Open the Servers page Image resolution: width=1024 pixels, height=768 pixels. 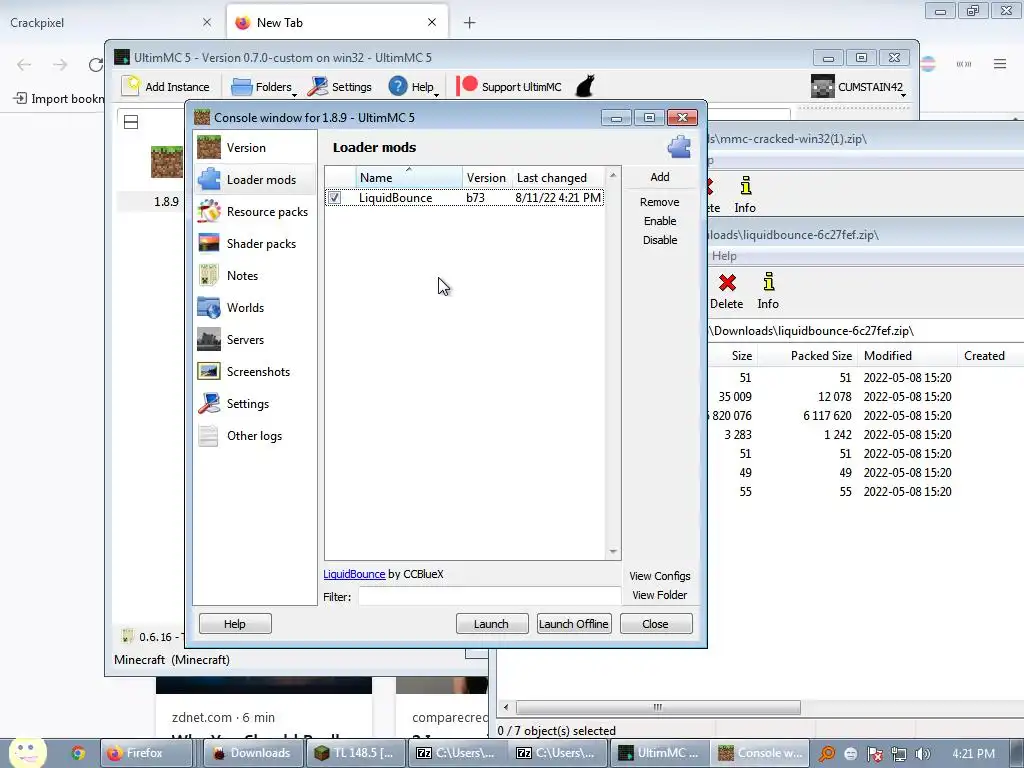coord(255,340)
